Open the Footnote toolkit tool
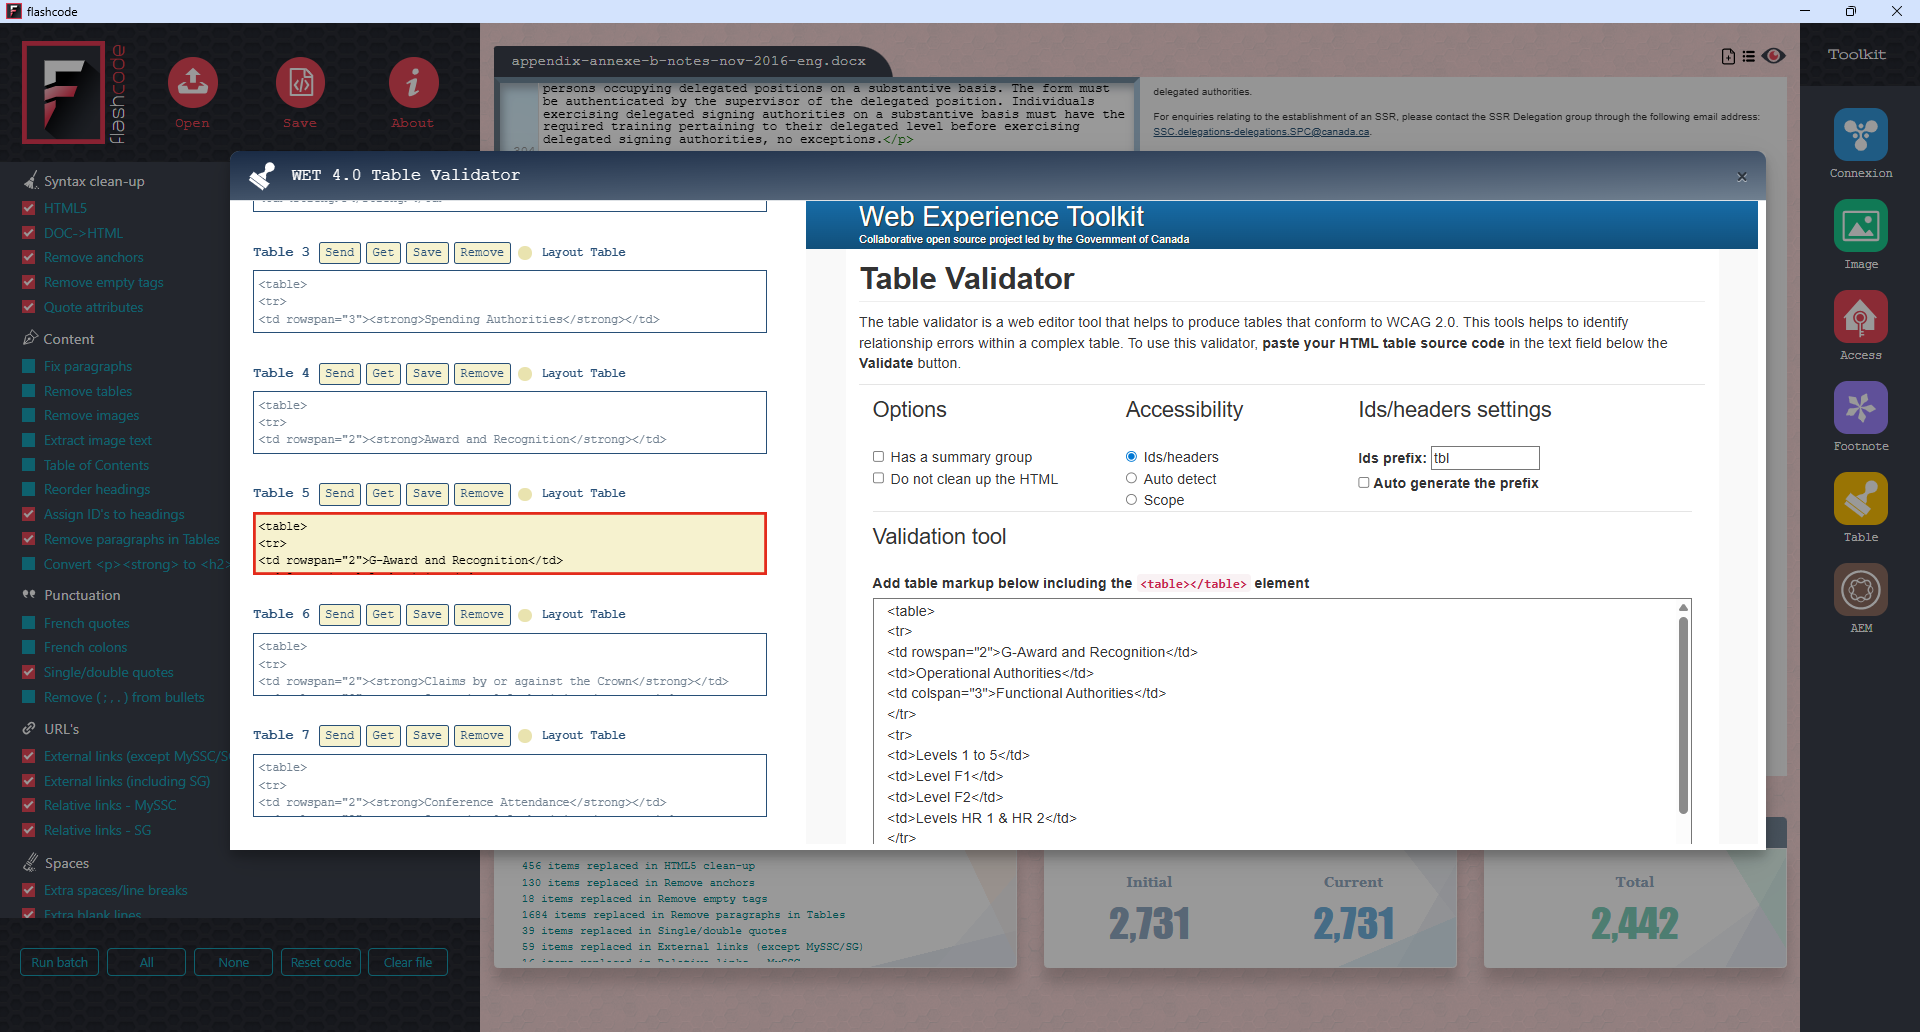This screenshot has width=1920, height=1032. pos(1860,408)
